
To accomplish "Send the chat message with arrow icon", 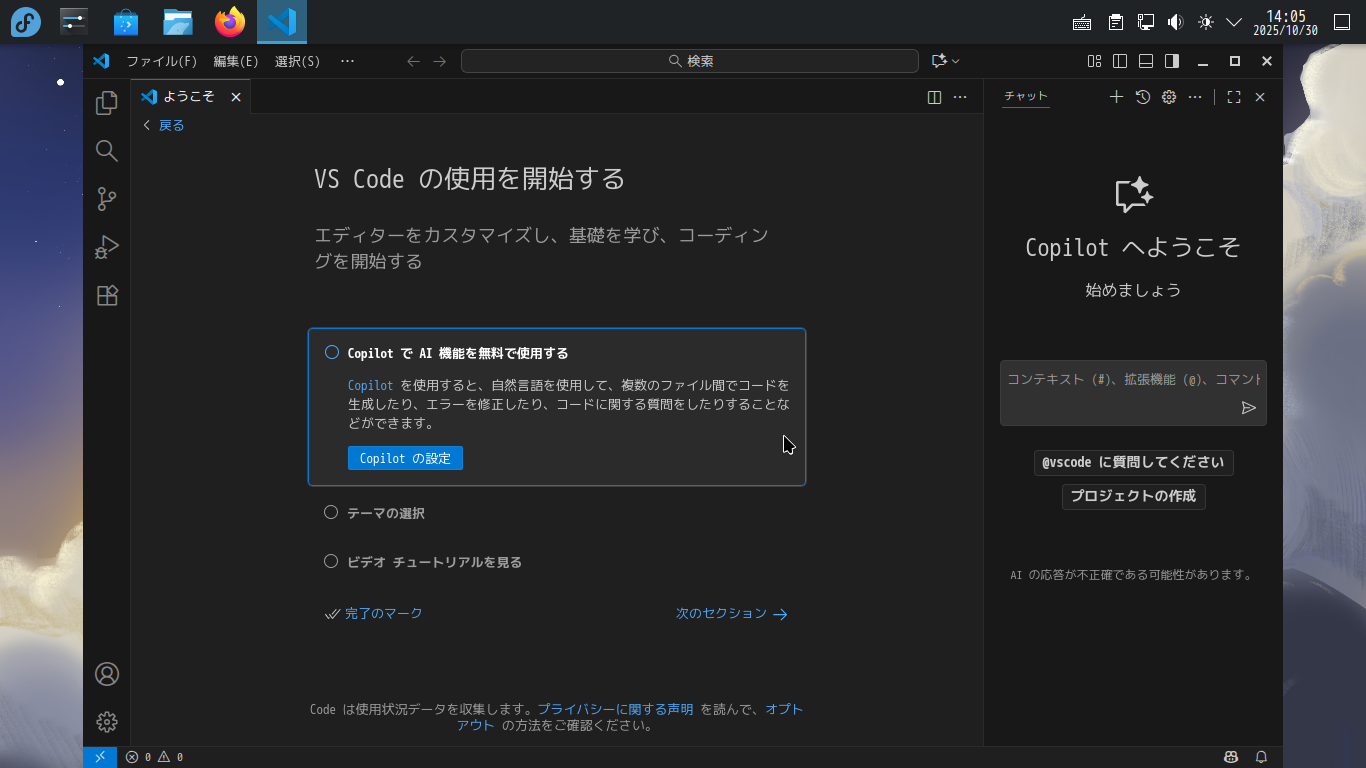I will [x=1248, y=407].
